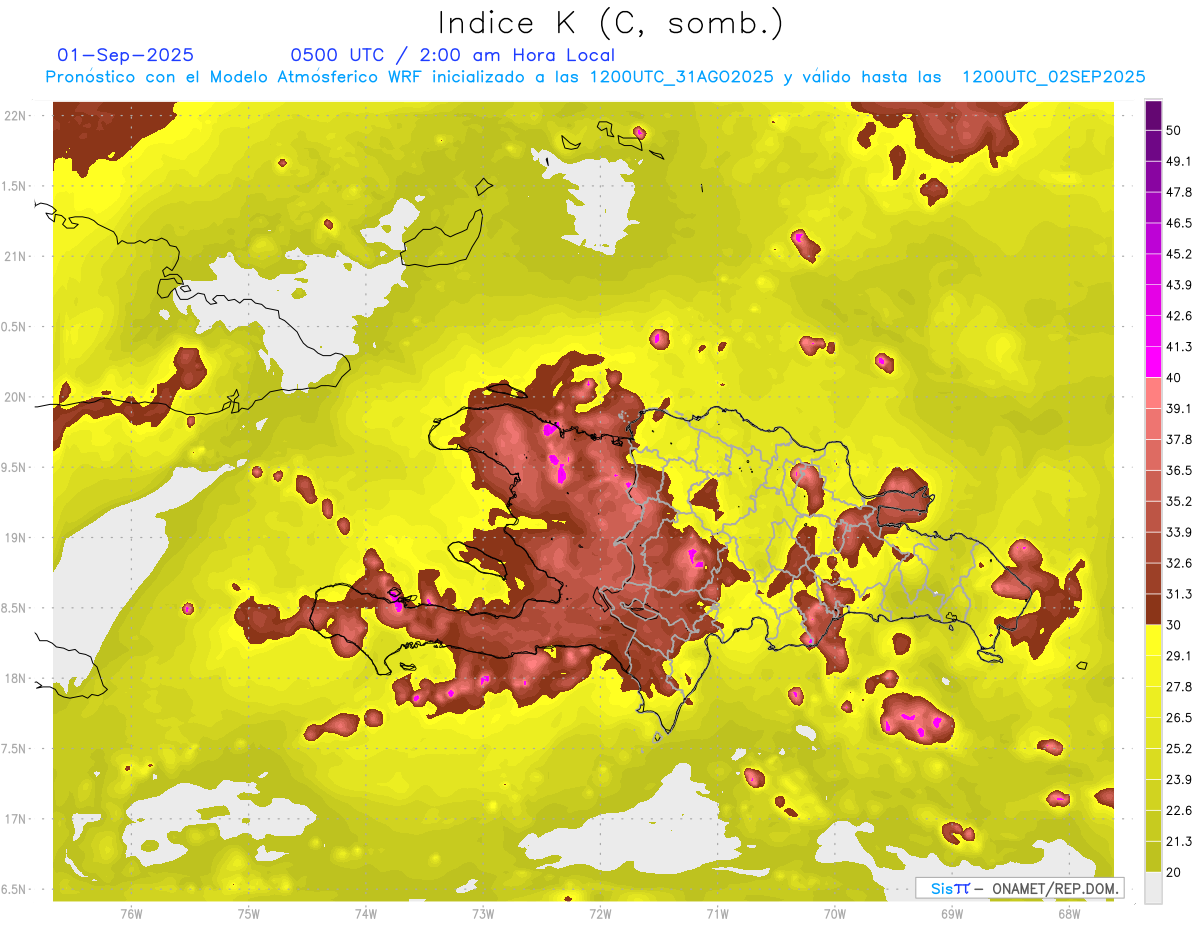Screen dimensions: 1200x927
Task: Click '0500 UTC / 2:00 am Hora Local'
Action: coord(452,55)
